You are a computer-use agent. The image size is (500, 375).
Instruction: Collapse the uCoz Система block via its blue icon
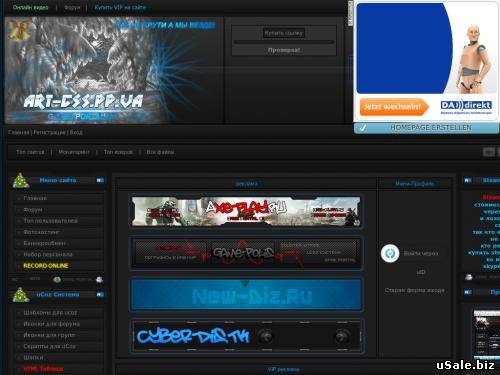100,295
